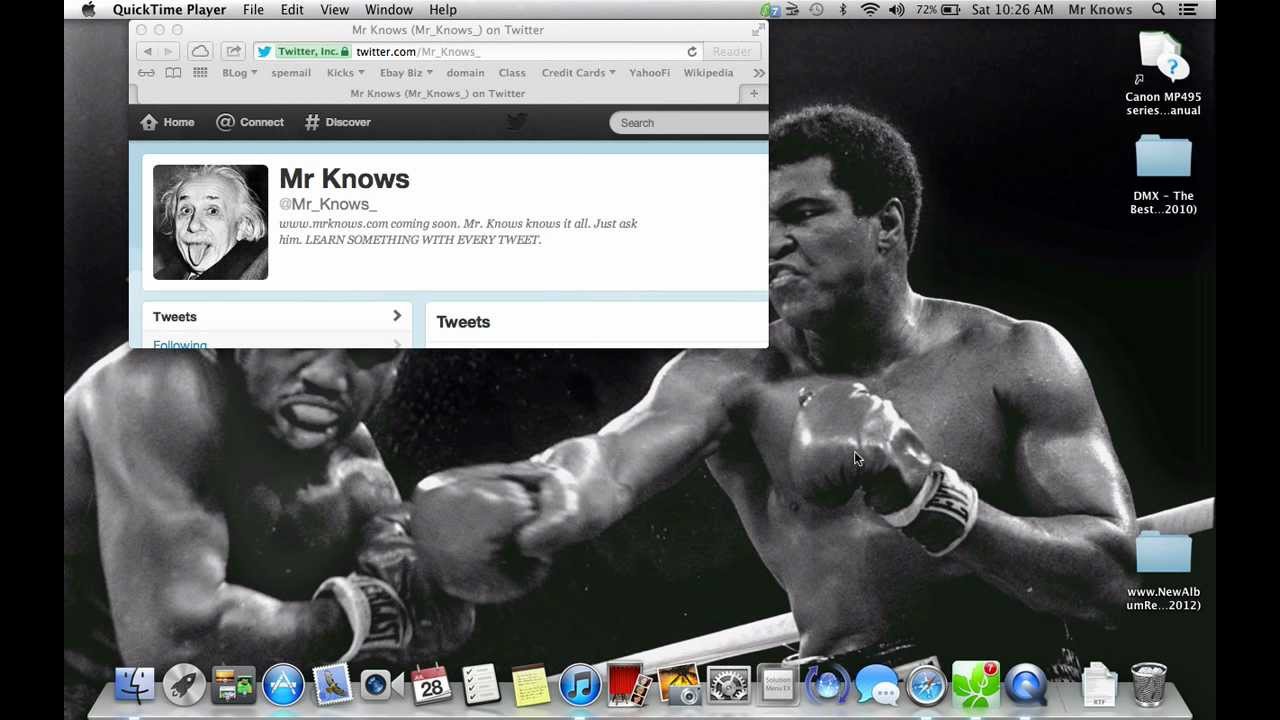Open Finder from the Dock
1280x720 pixels.
[134, 685]
